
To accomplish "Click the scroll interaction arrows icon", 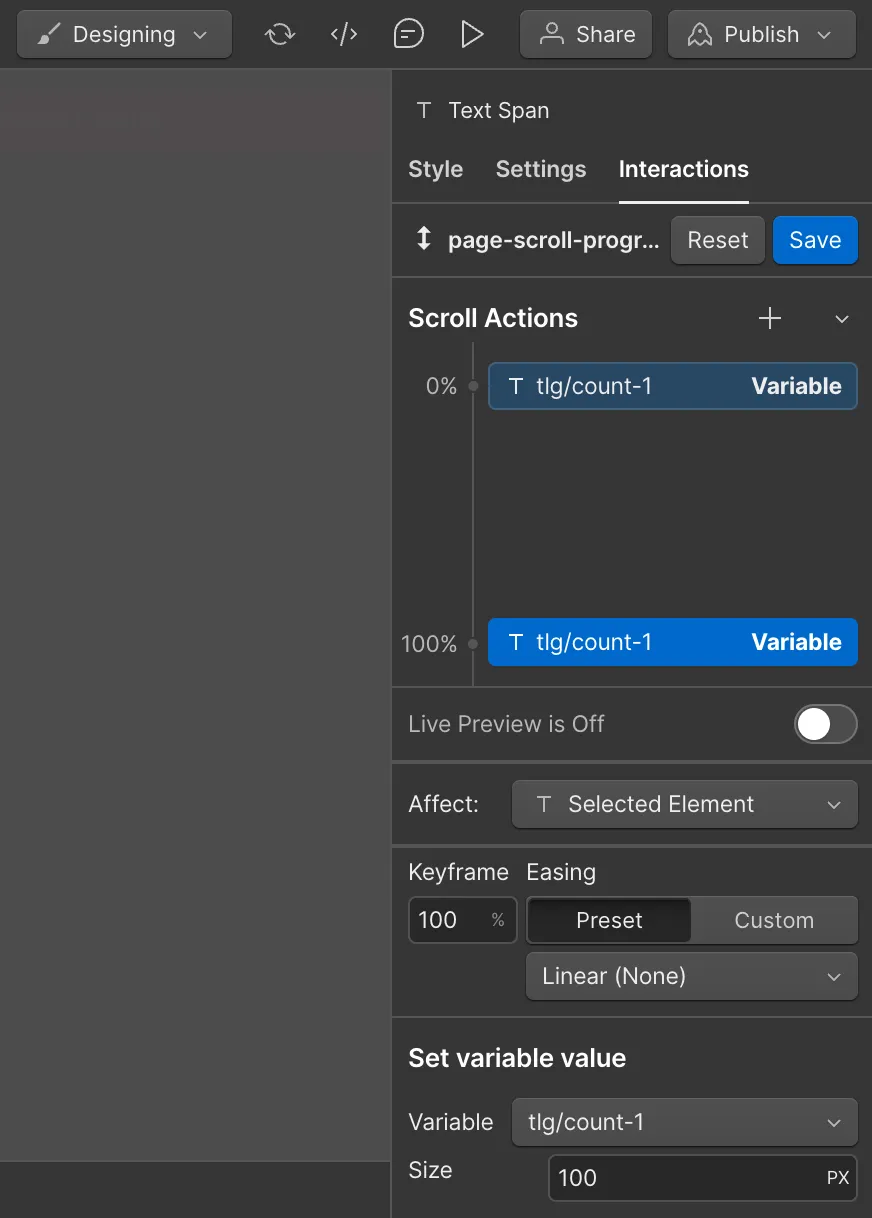I will click(x=424, y=239).
